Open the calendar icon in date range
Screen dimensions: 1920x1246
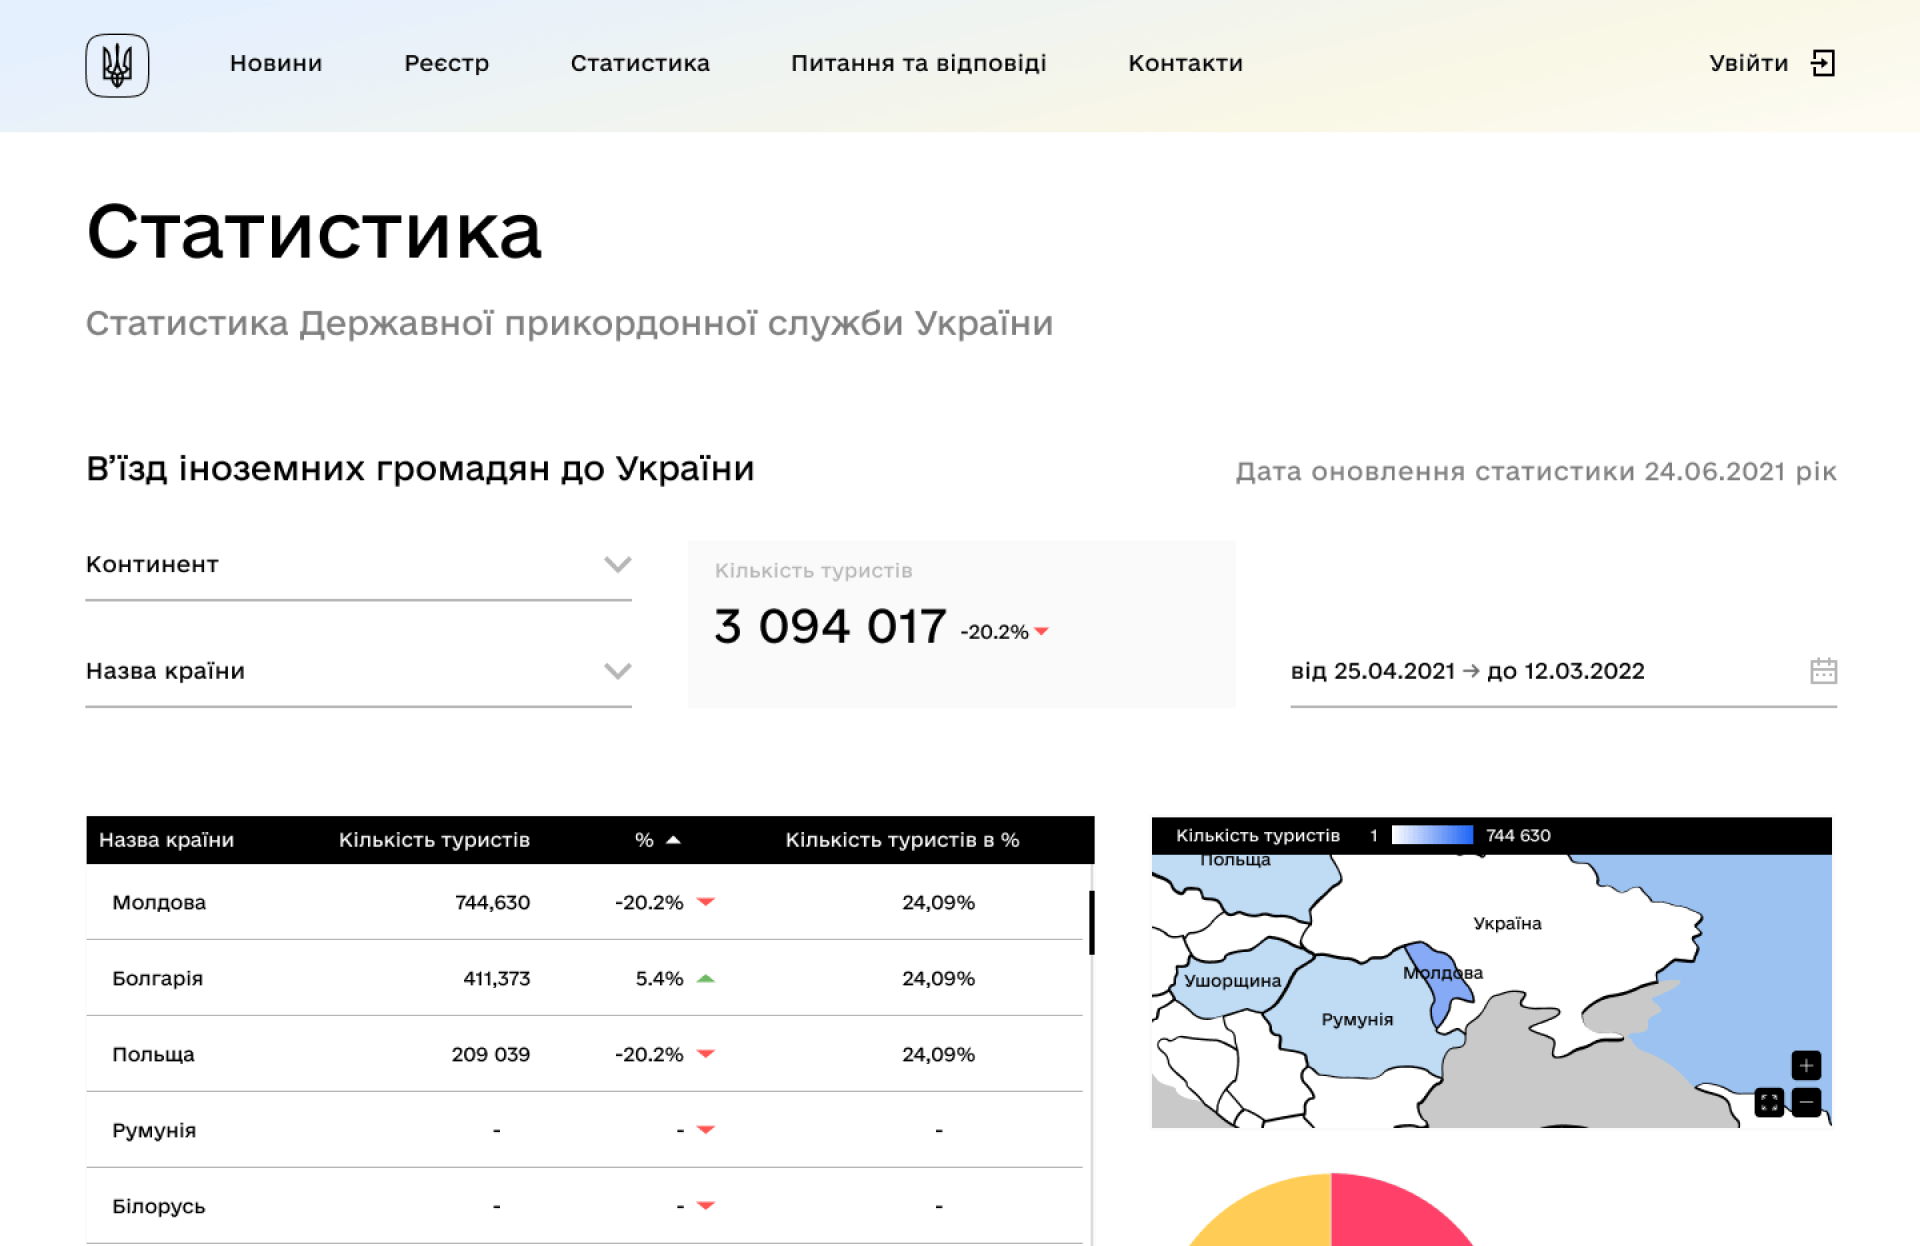1823,671
